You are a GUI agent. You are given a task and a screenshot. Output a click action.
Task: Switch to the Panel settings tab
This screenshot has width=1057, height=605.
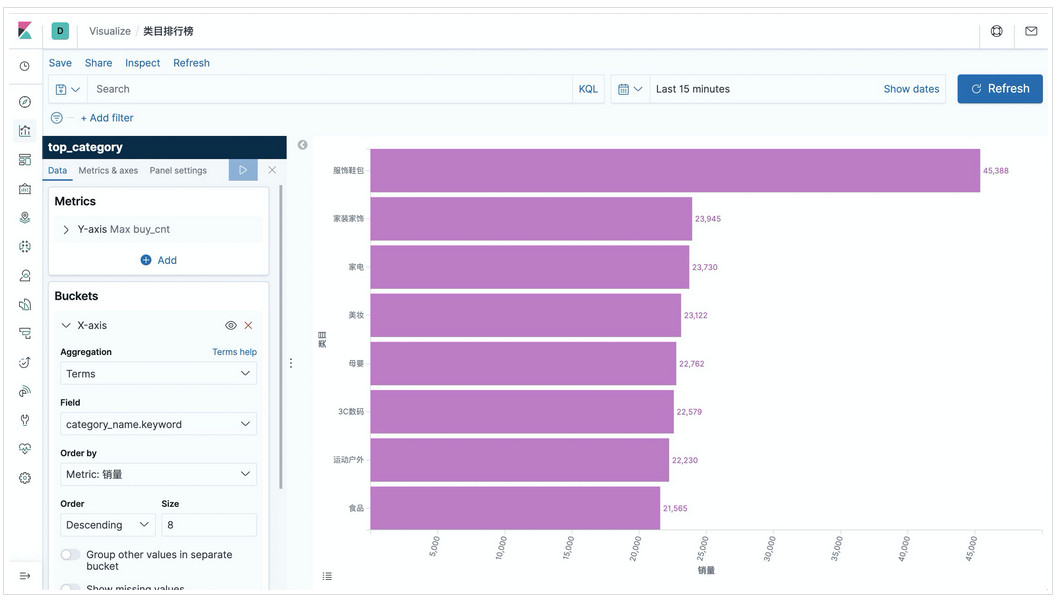[178, 171]
